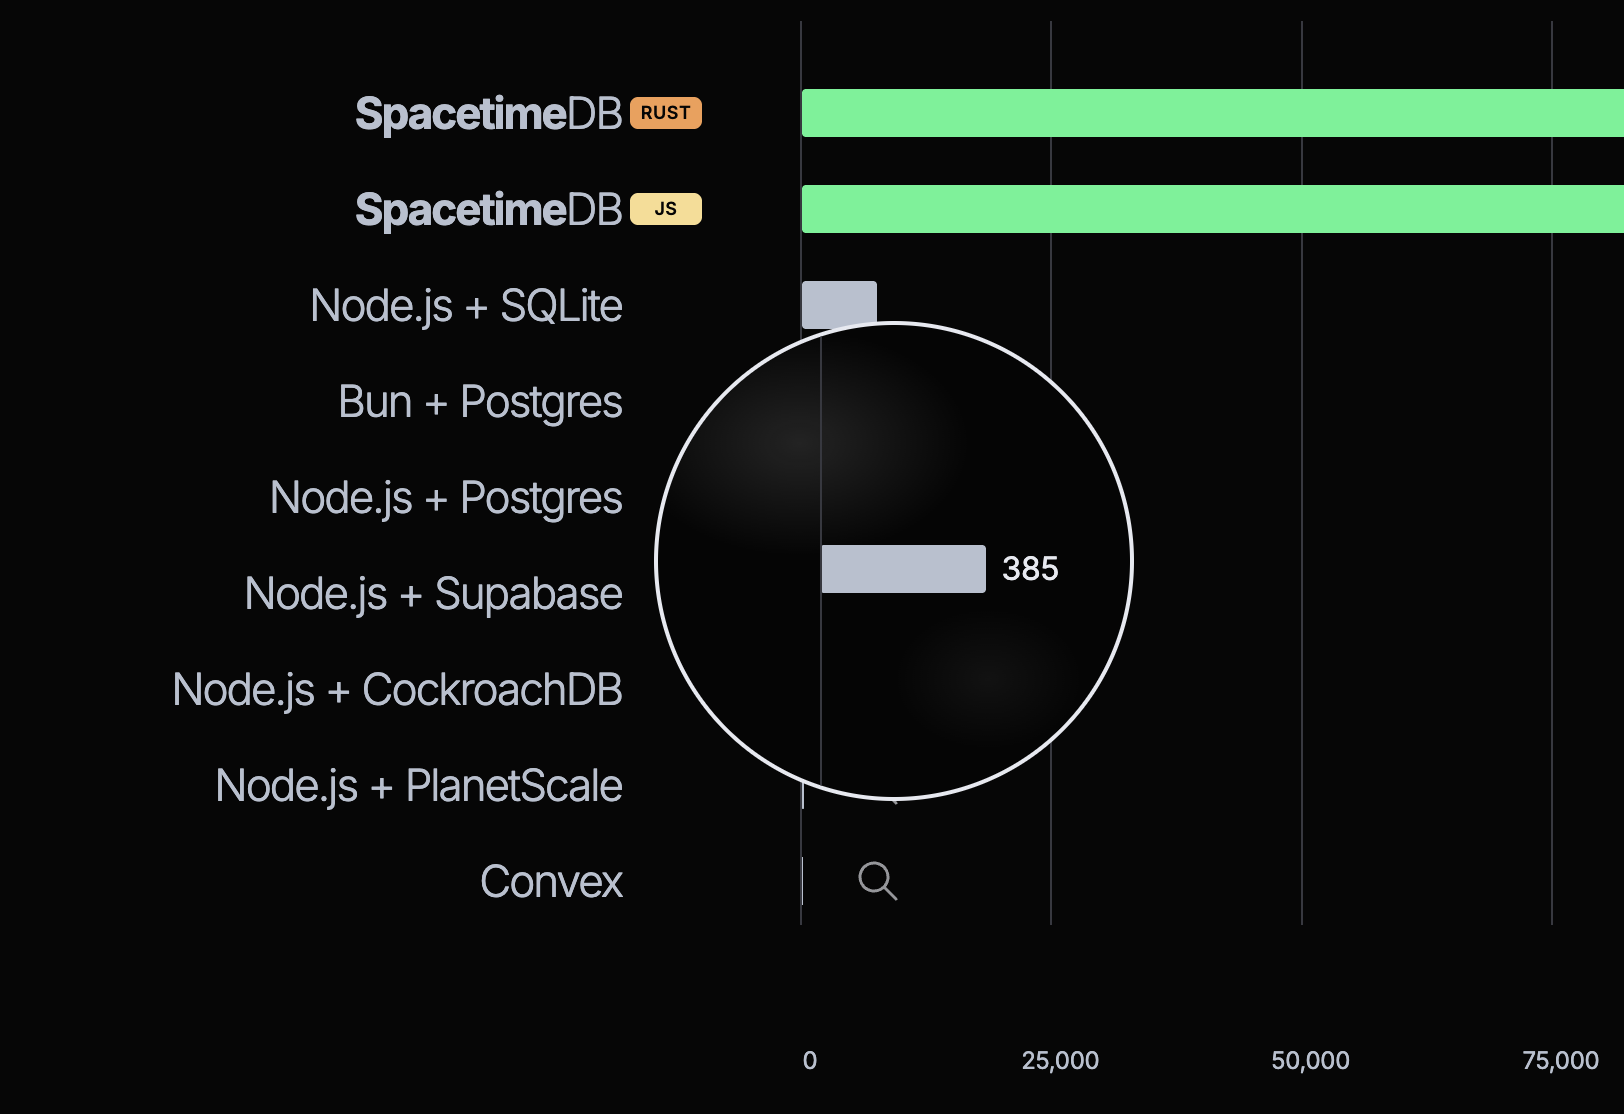Click the 385 value label
The image size is (1624, 1114).
tap(1030, 569)
